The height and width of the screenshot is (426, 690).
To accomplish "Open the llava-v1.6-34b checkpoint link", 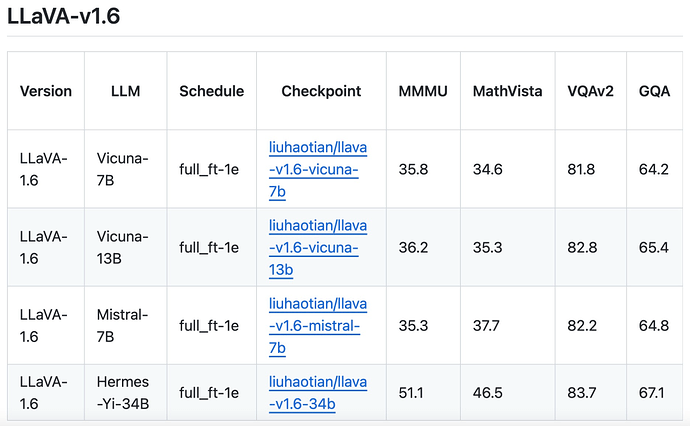I will point(318,393).
